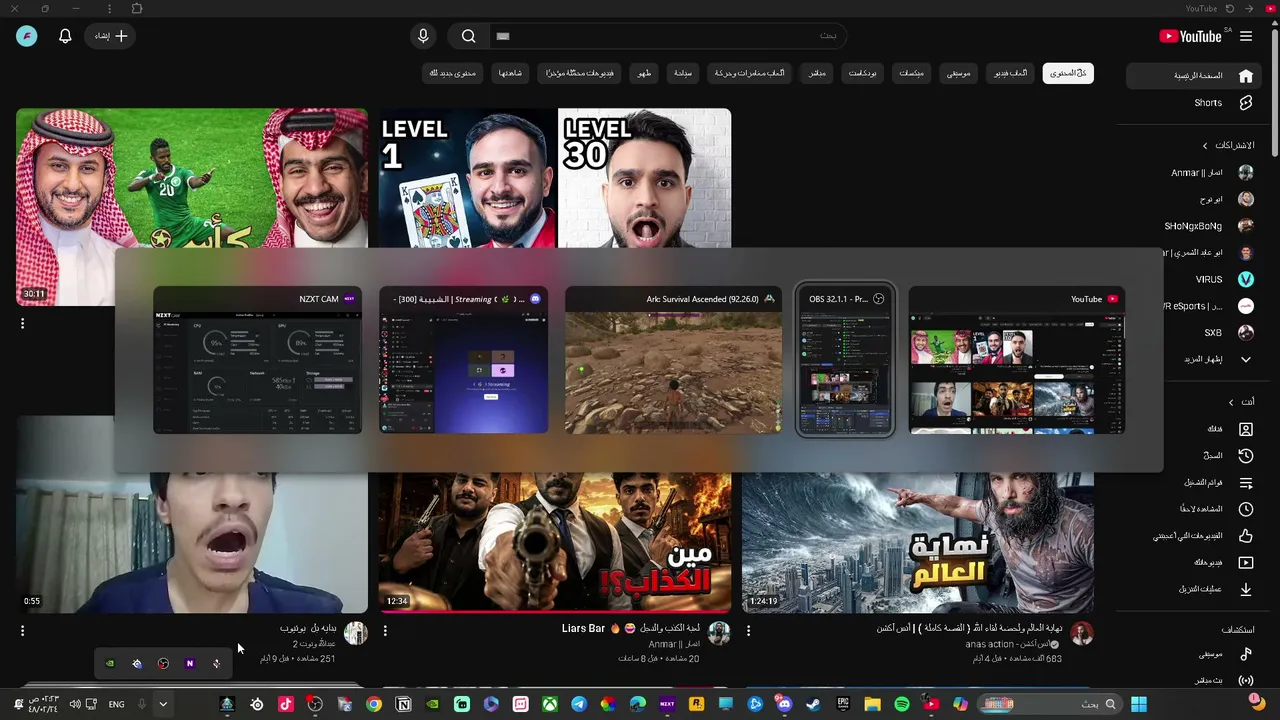Collapse the system tray hidden icons chevron
This screenshot has height=720, width=1280.
[163, 704]
